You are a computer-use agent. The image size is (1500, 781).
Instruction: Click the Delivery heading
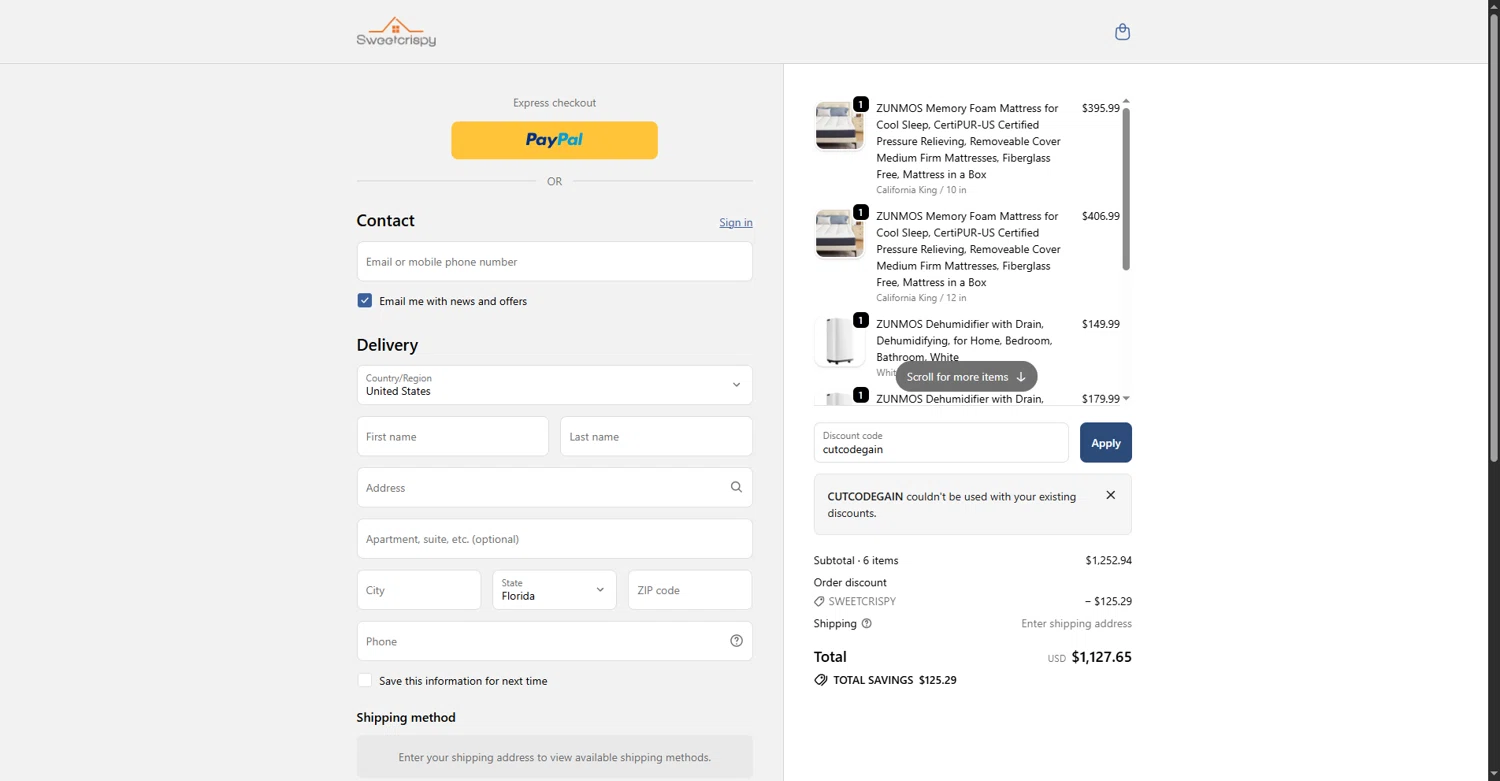click(x=387, y=345)
